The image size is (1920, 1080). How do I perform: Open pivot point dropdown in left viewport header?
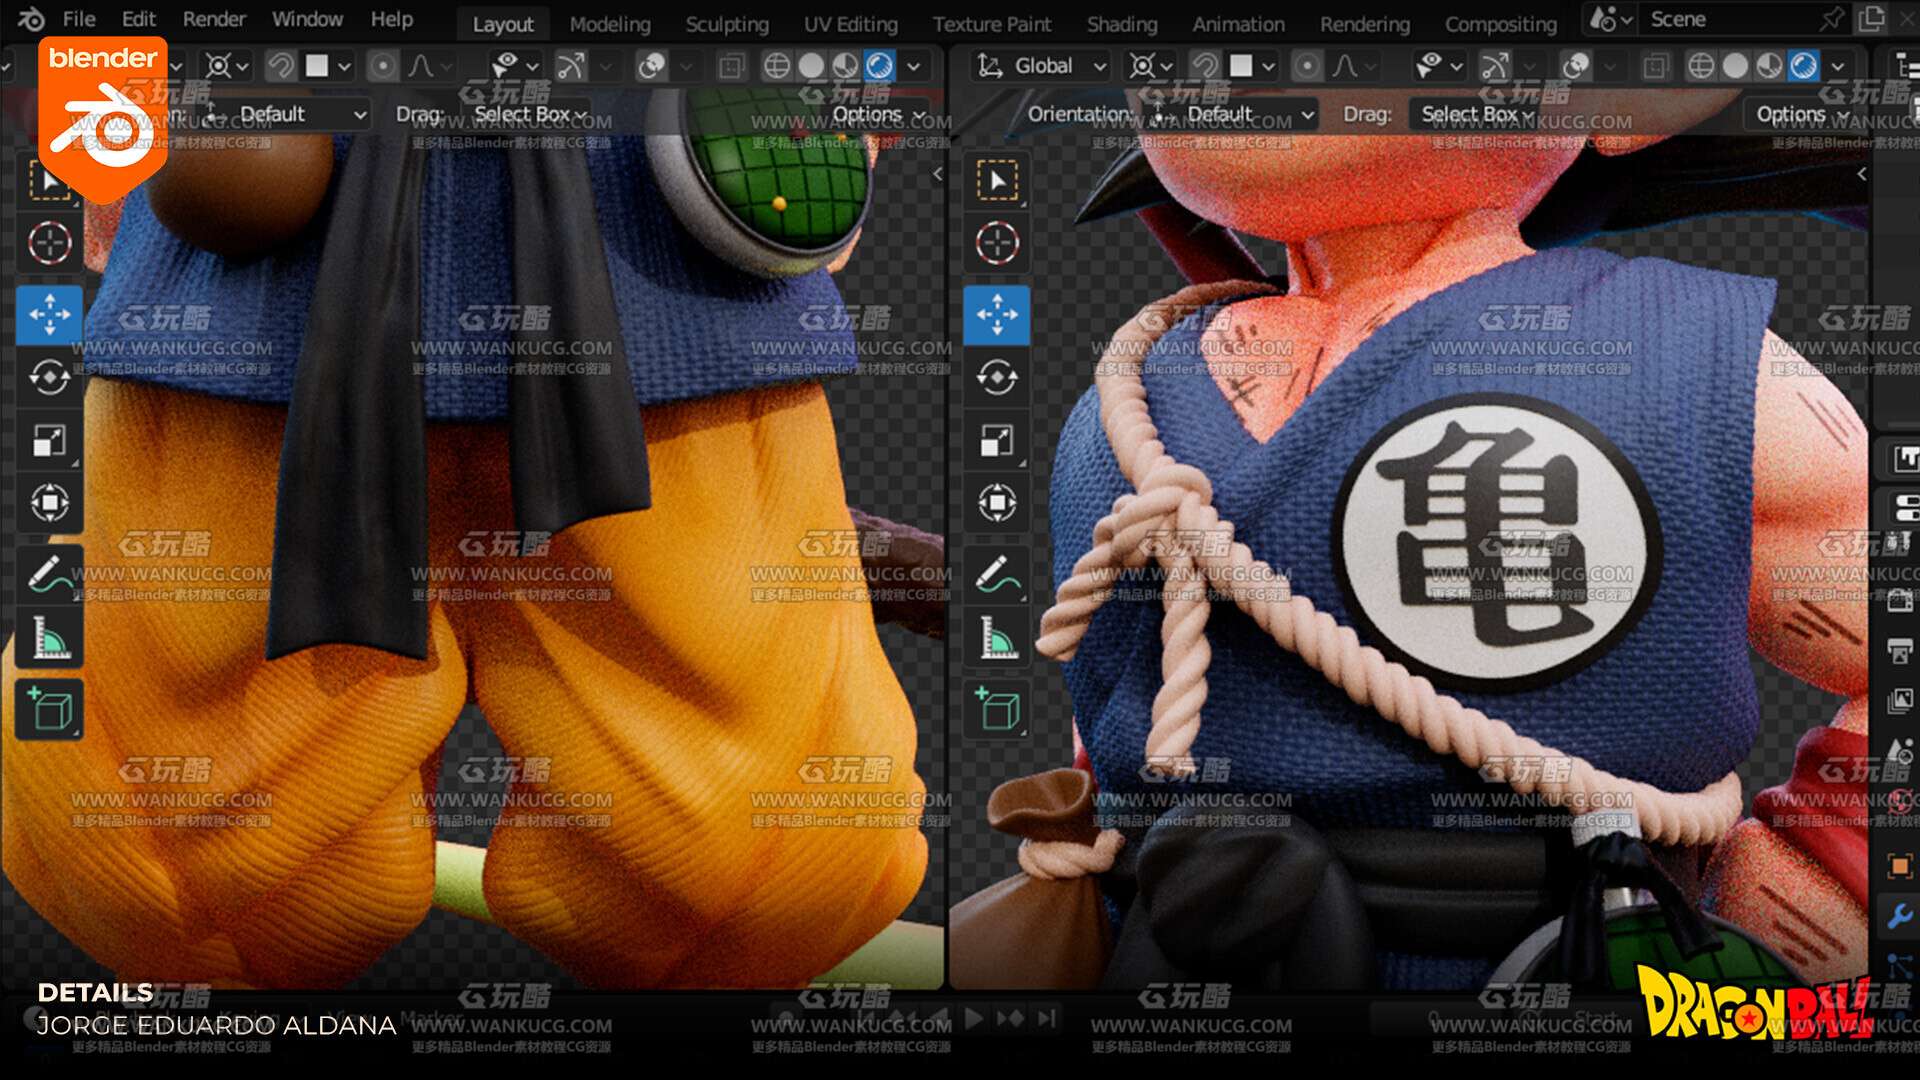coord(226,66)
